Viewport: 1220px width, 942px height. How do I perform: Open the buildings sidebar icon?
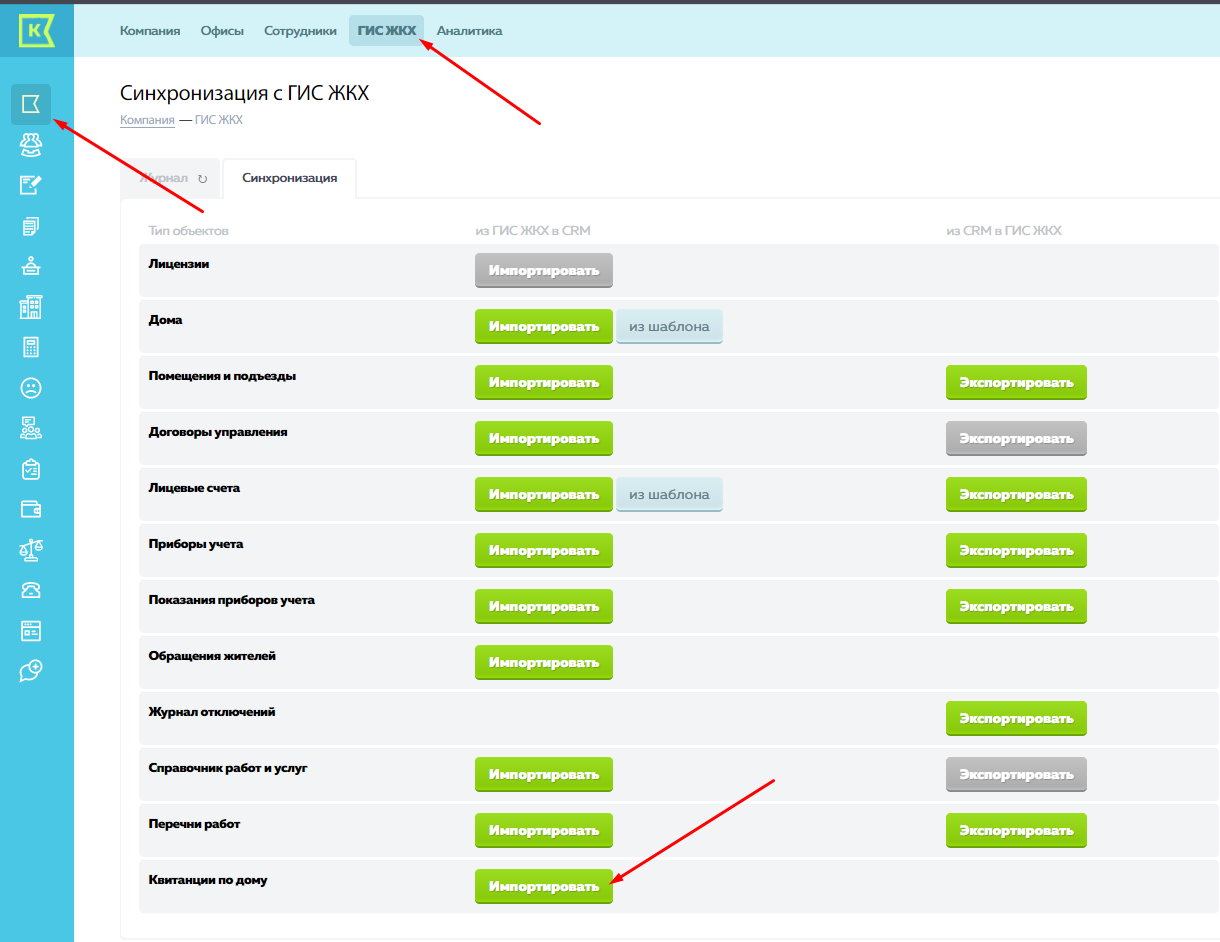(31, 307)
